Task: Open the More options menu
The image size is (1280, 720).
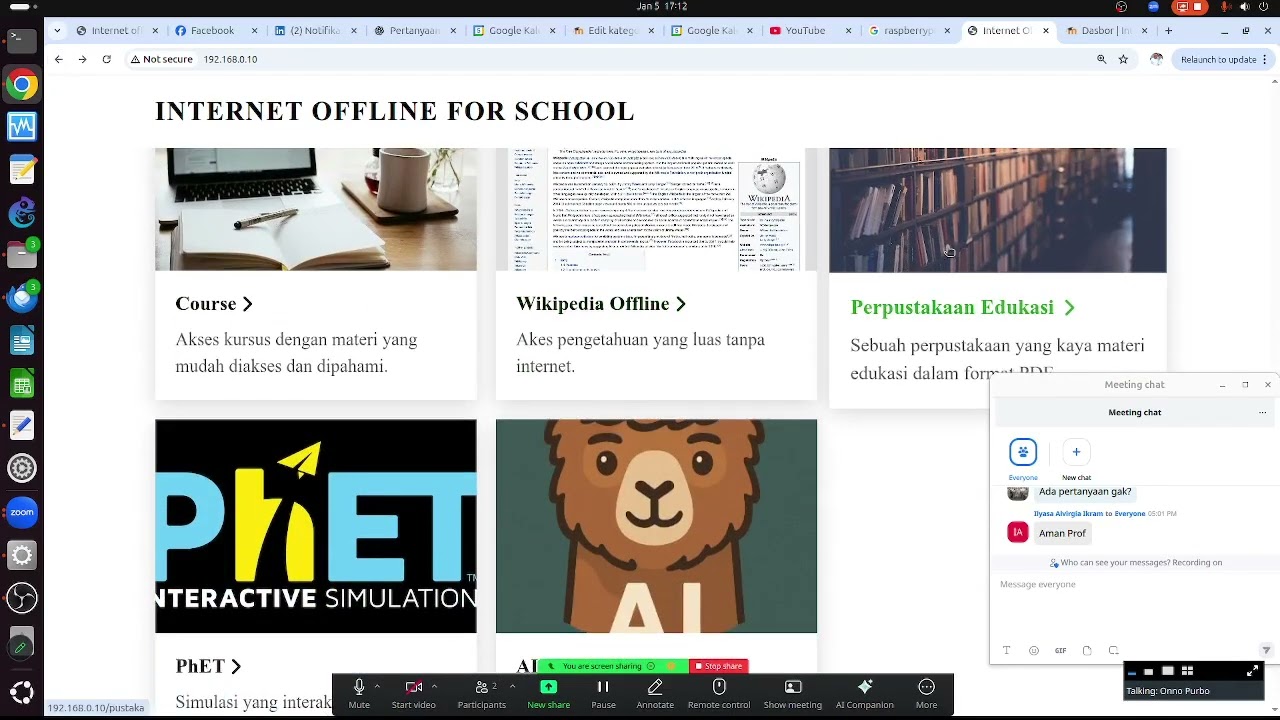Action: coord(926,693)
